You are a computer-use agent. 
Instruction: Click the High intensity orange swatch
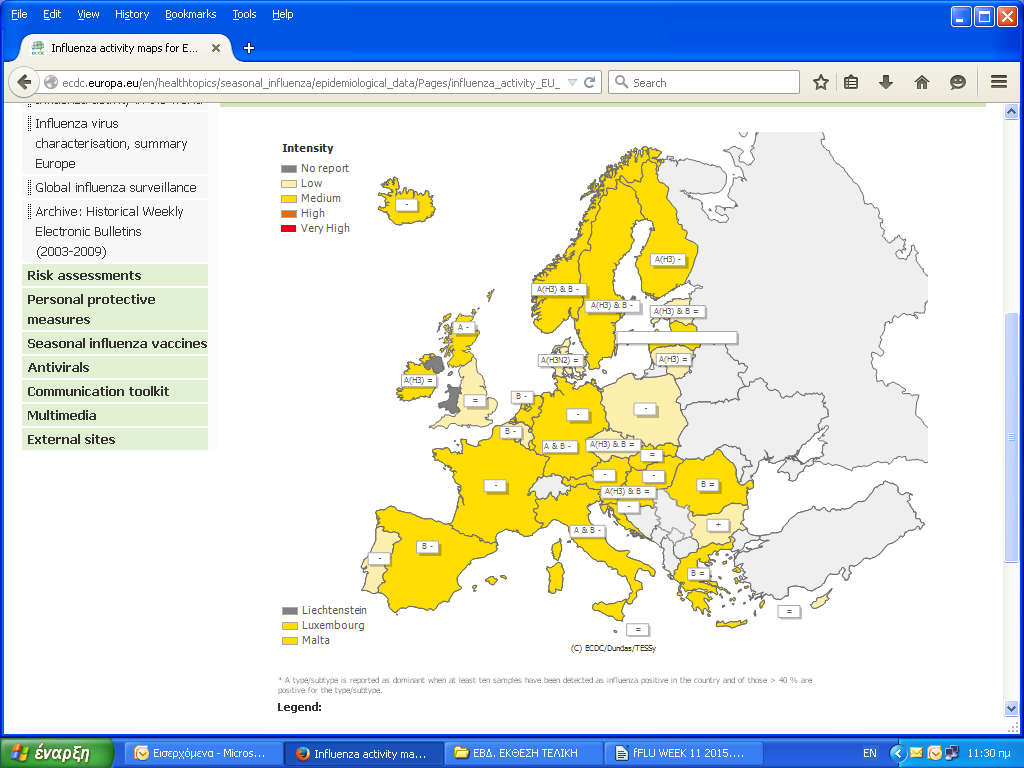click(289, 214)
